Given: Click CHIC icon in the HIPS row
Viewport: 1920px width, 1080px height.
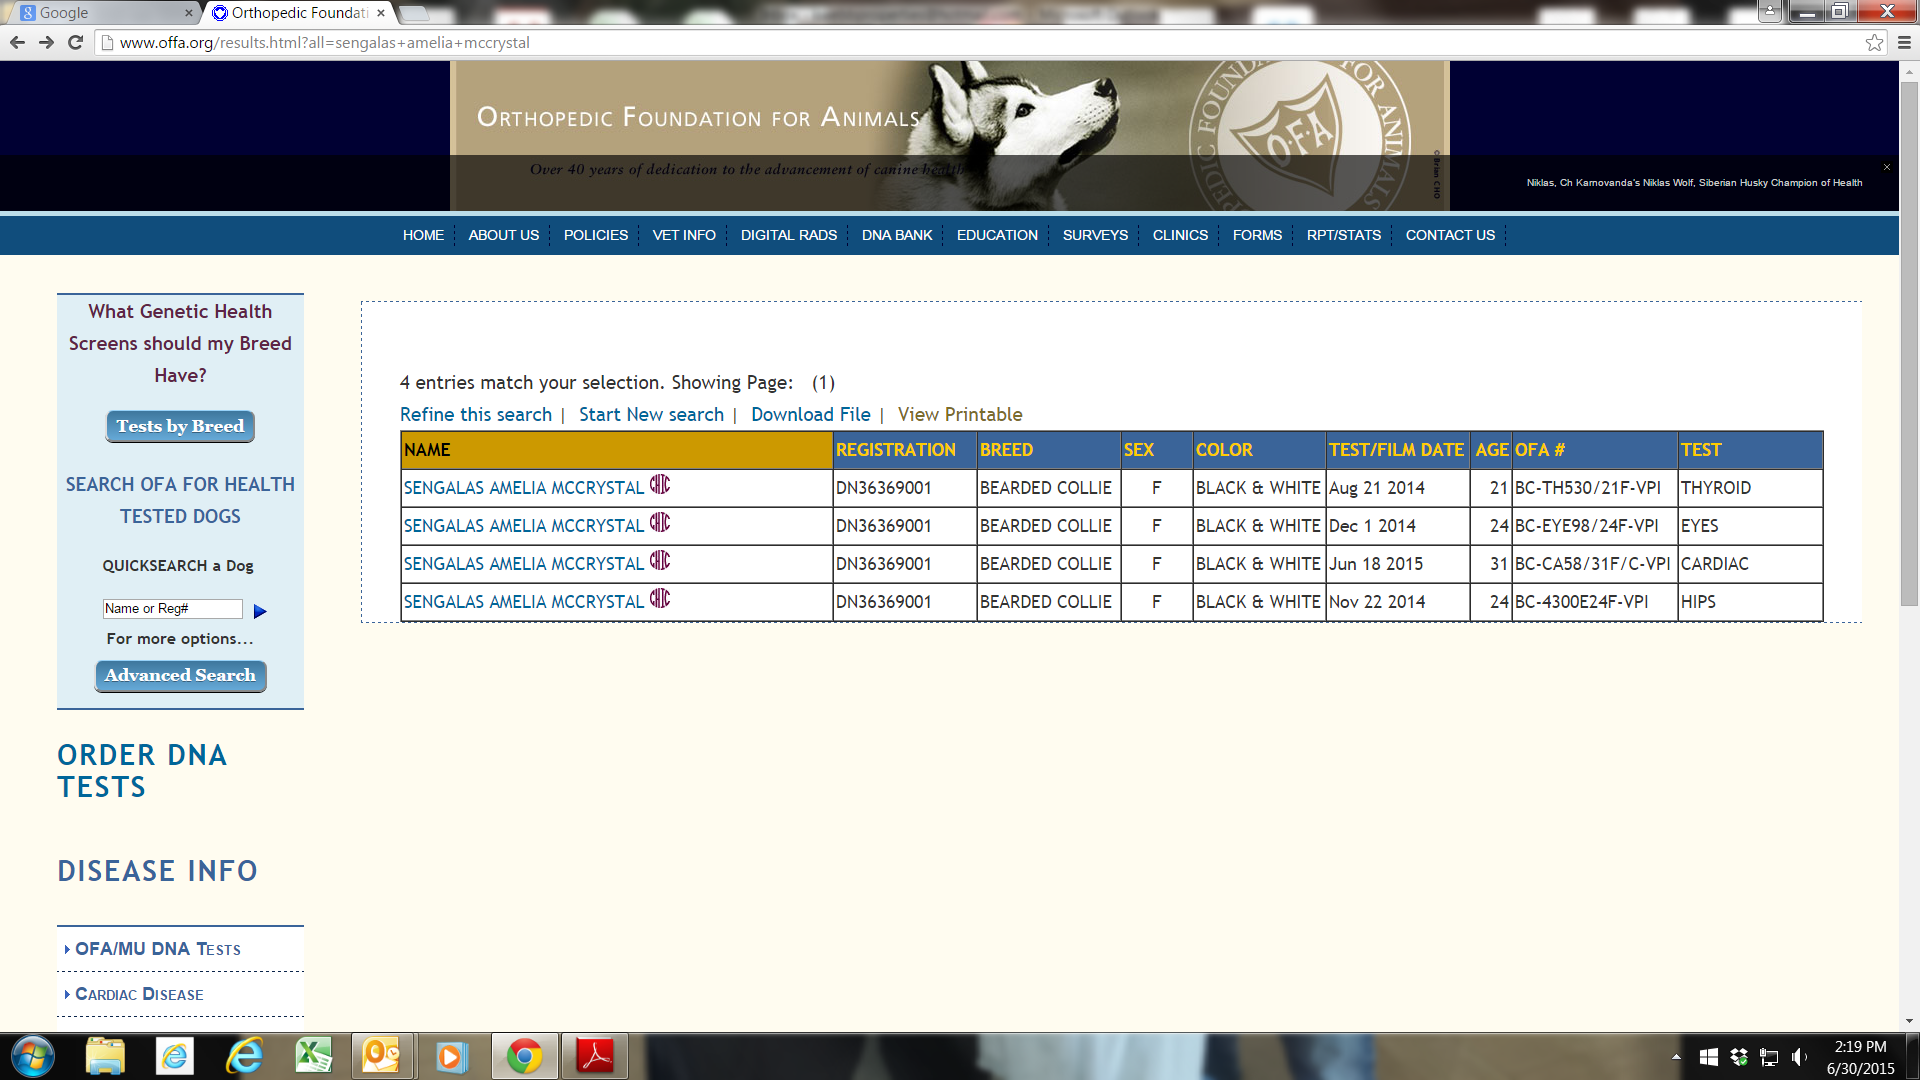Looking at the screenshot, I should coord(660,599).
